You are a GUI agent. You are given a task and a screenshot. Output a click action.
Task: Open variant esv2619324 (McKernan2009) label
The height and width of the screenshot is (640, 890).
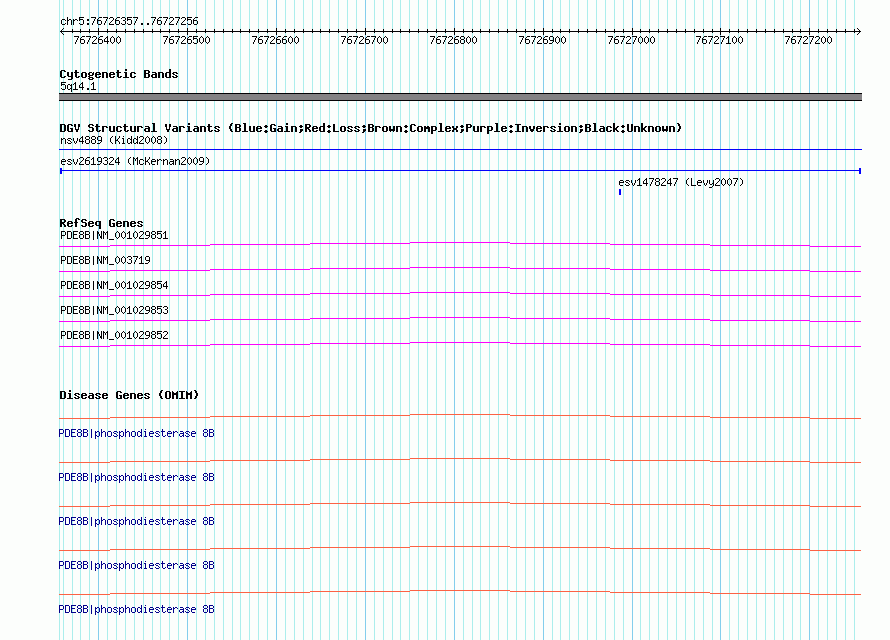tap(135, 161)
